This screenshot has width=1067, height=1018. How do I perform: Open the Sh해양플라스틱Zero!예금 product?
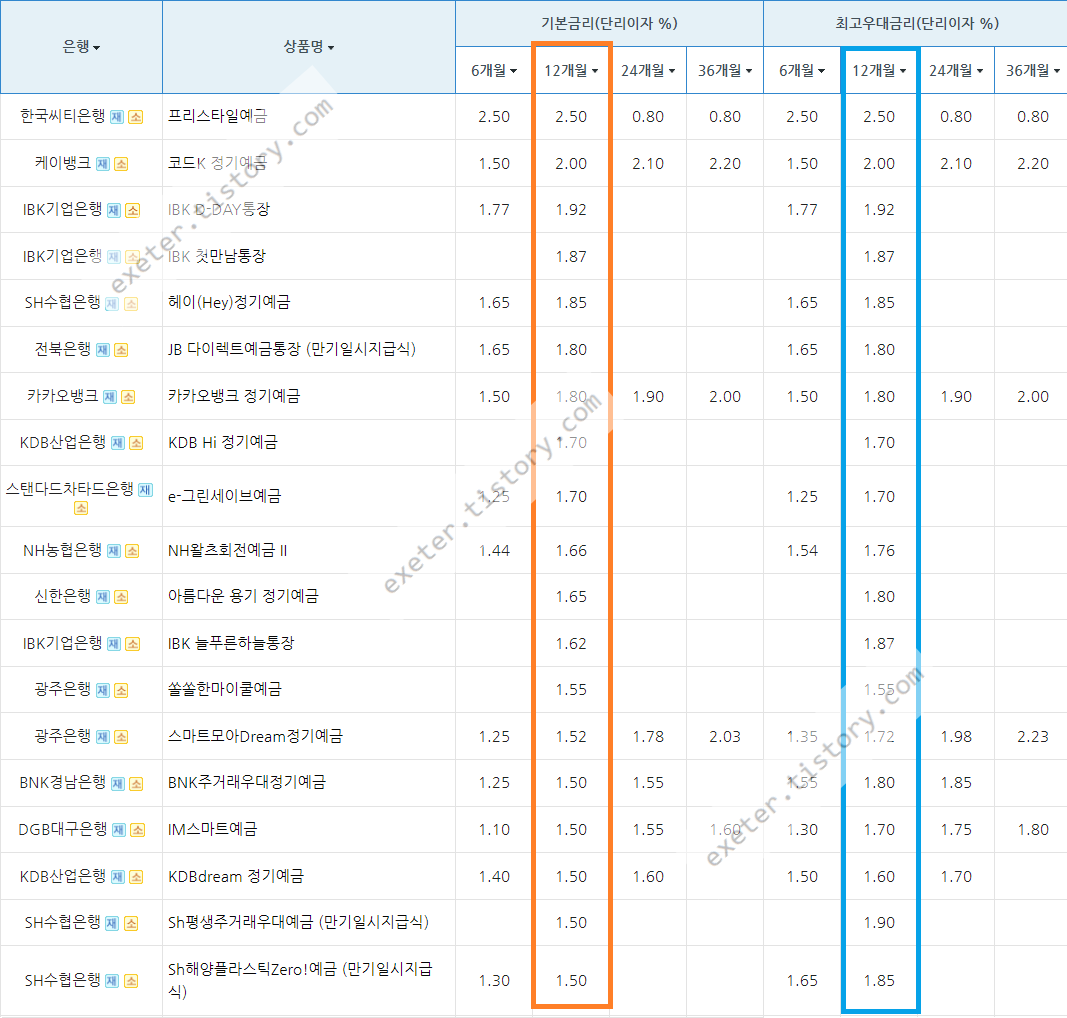tap(300, 980)
